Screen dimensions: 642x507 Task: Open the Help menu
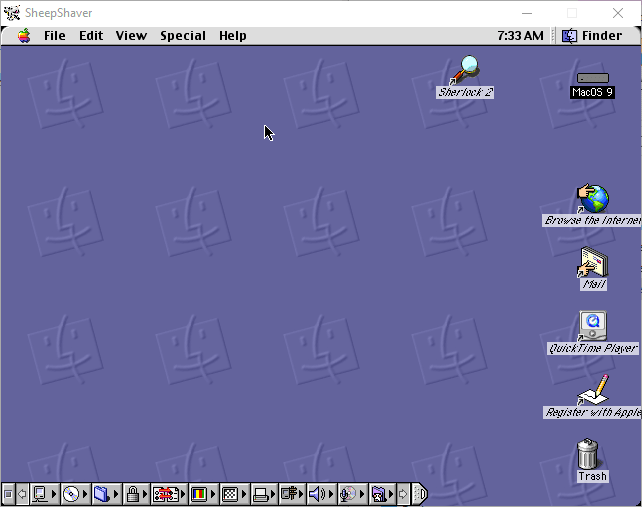tap(233, 36)
